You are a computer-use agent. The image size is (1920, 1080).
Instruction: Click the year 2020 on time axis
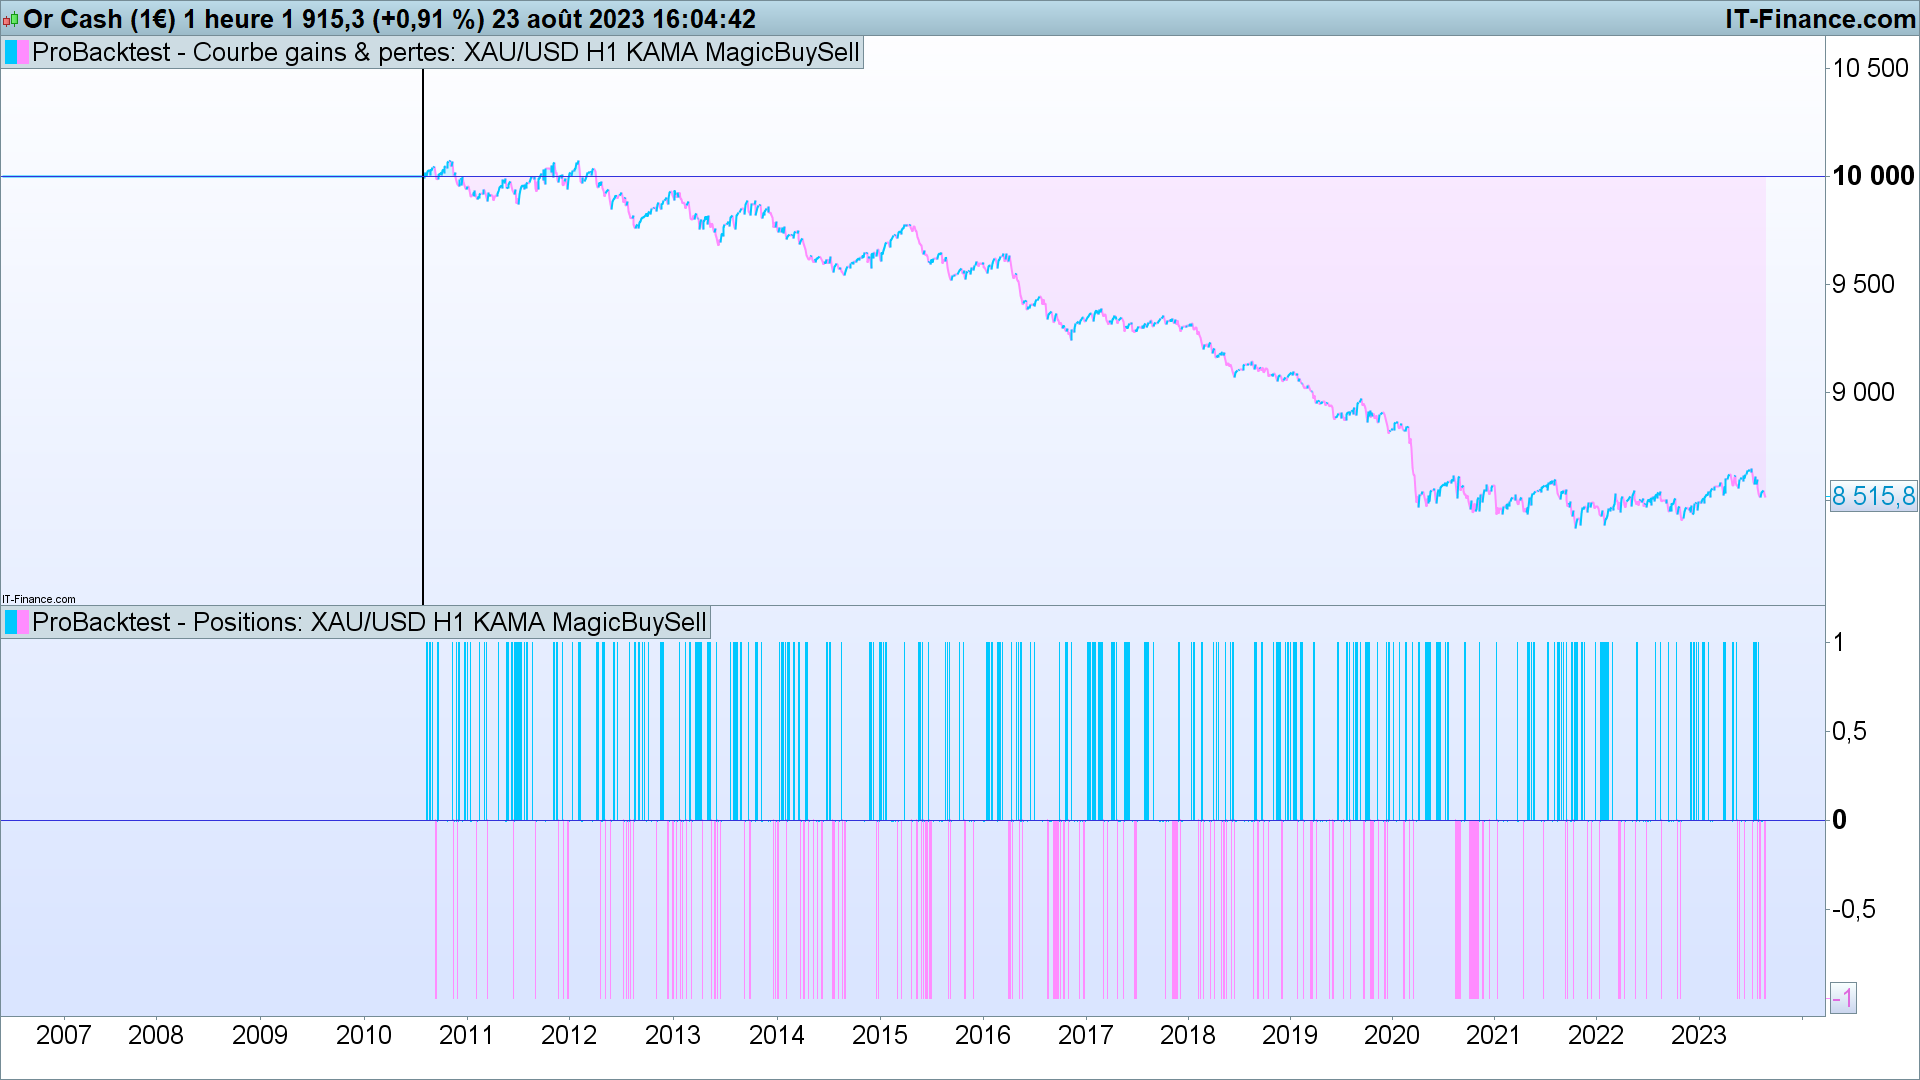click(x=1391, y=1035)
